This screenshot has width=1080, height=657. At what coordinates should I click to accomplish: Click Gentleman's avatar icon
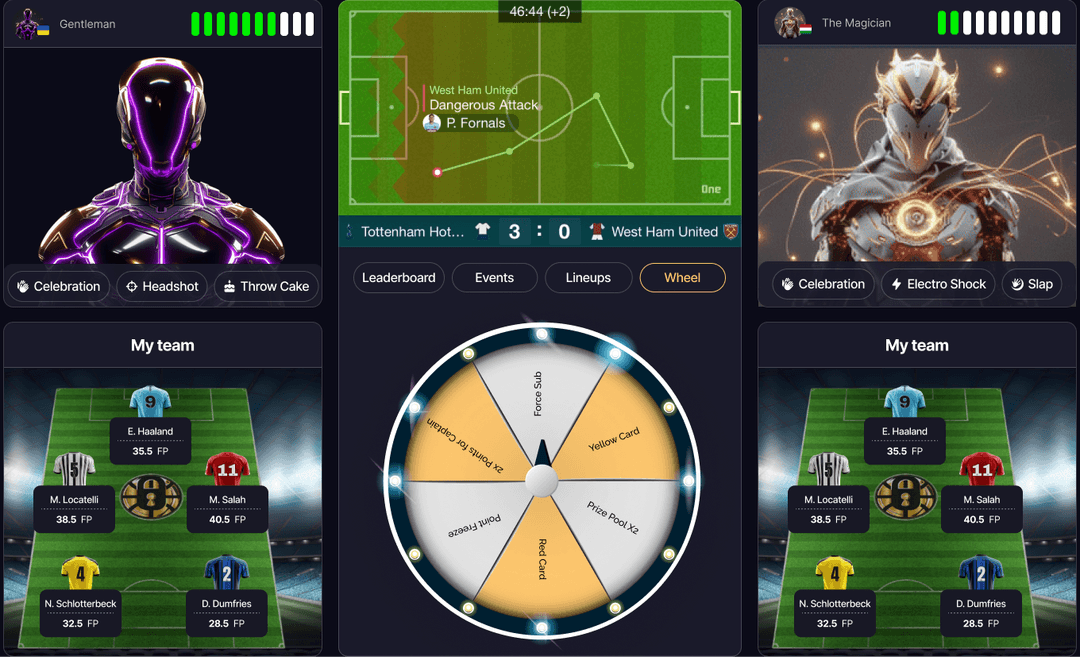(x=28, y=23)
